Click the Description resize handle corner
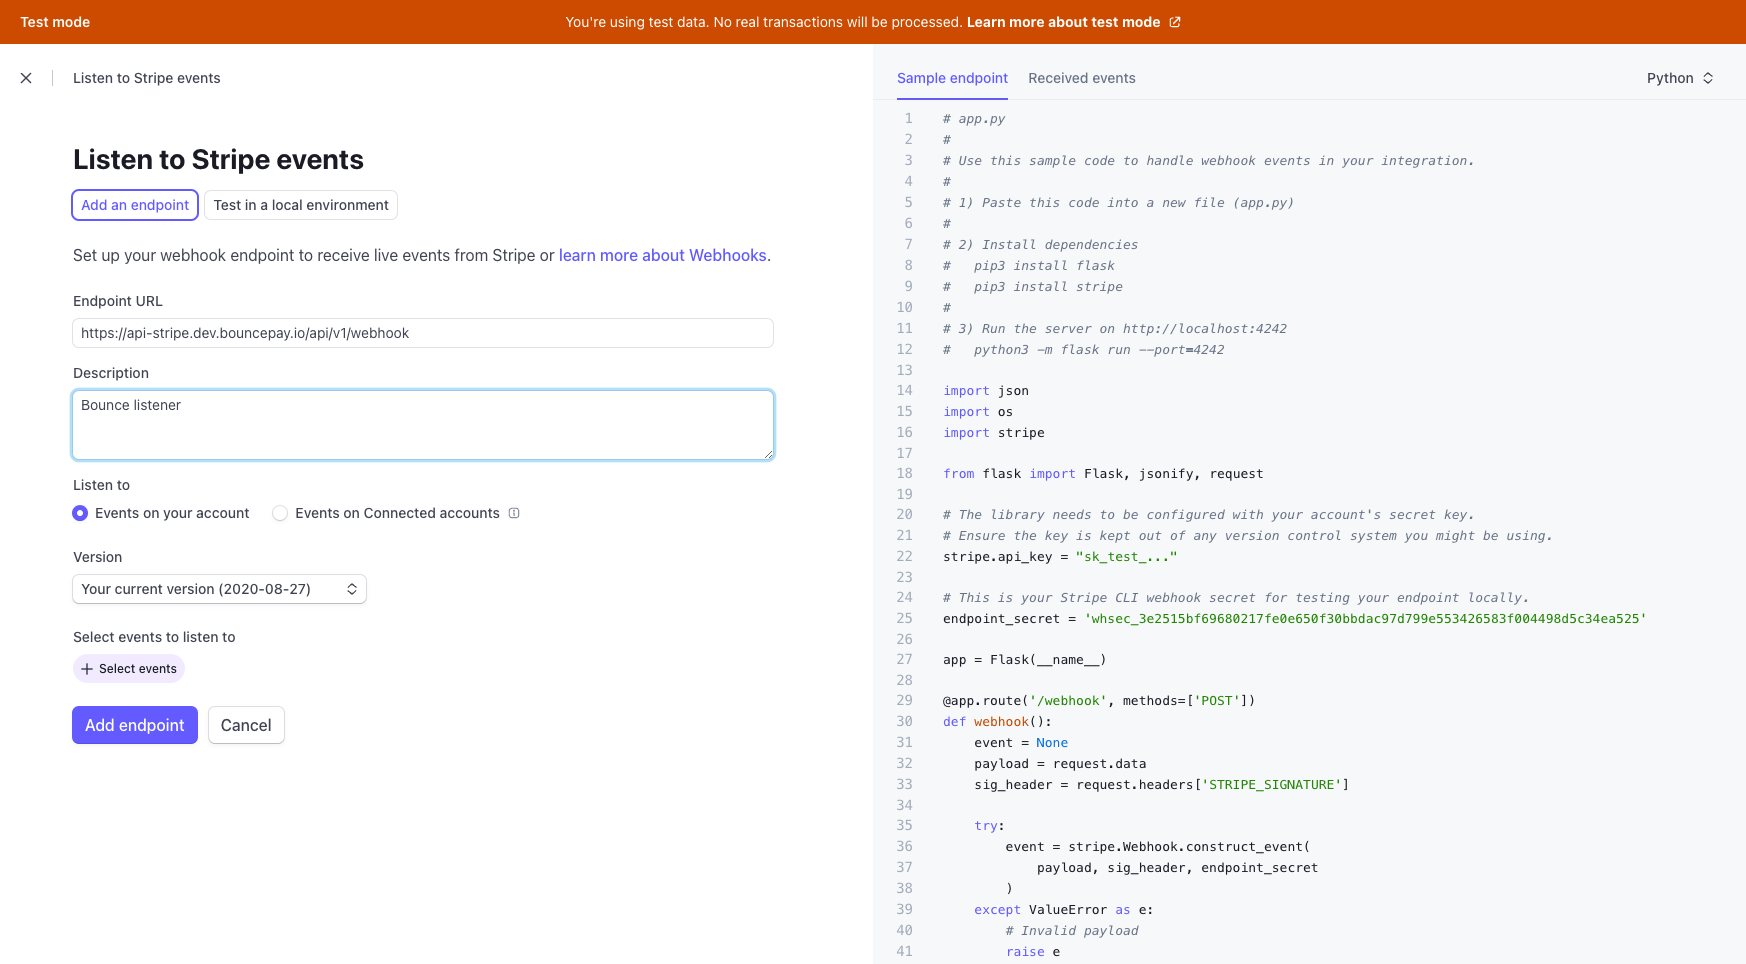1746x964 pixels. pyautogui.click(x=768, y=454)
